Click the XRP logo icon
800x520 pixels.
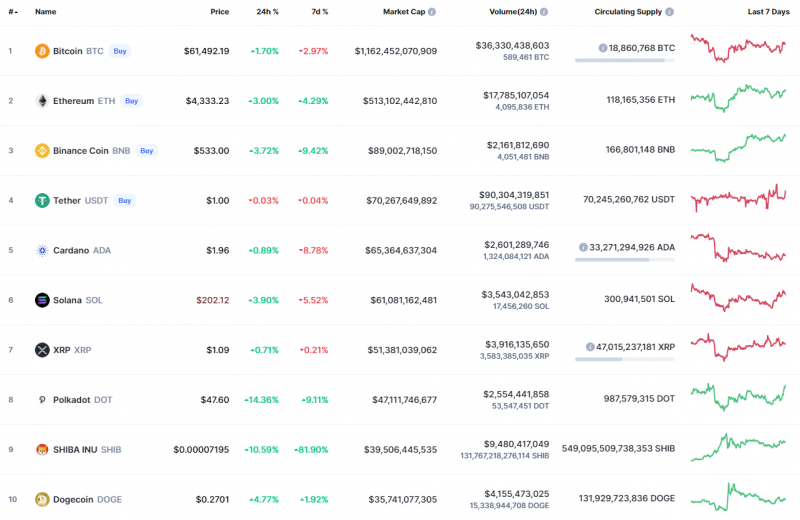(x=42, y=350)
